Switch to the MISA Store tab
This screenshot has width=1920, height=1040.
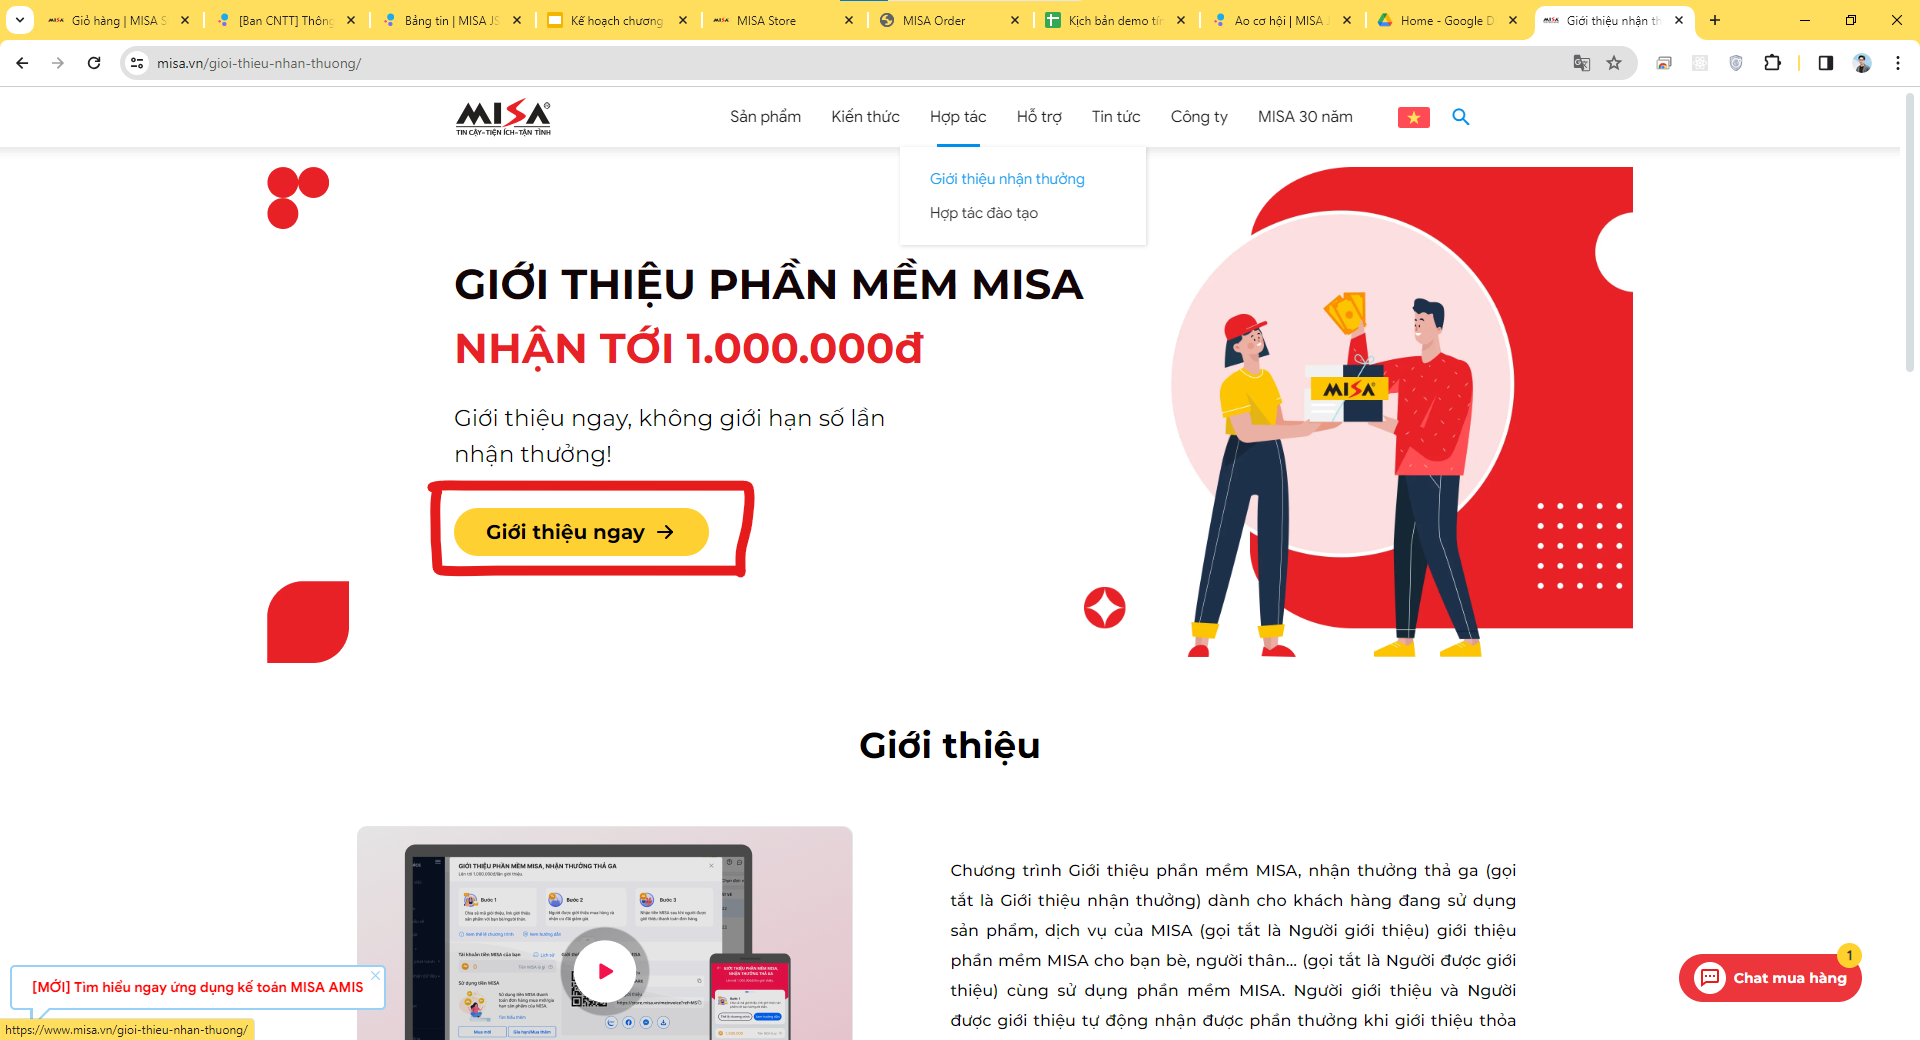(x=783, y=20)
